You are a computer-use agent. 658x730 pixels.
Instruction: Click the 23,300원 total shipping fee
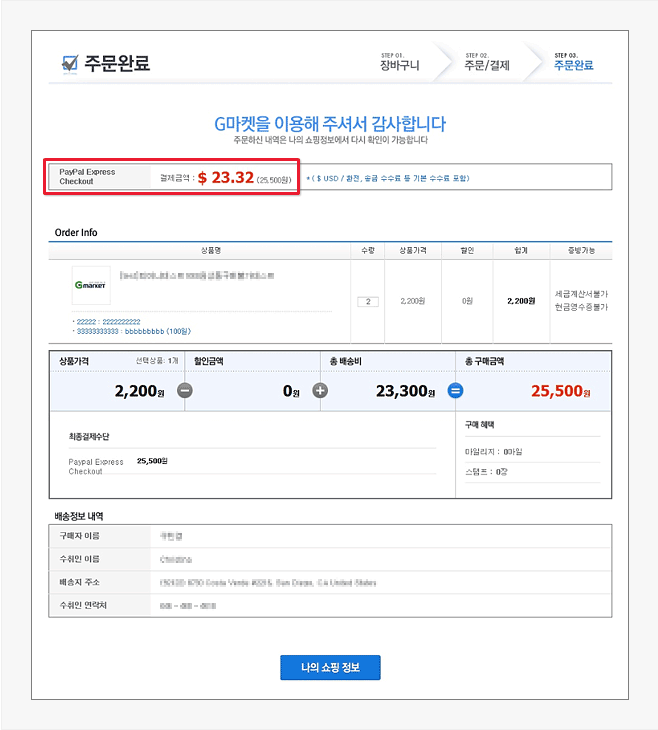tap(405, 391)
